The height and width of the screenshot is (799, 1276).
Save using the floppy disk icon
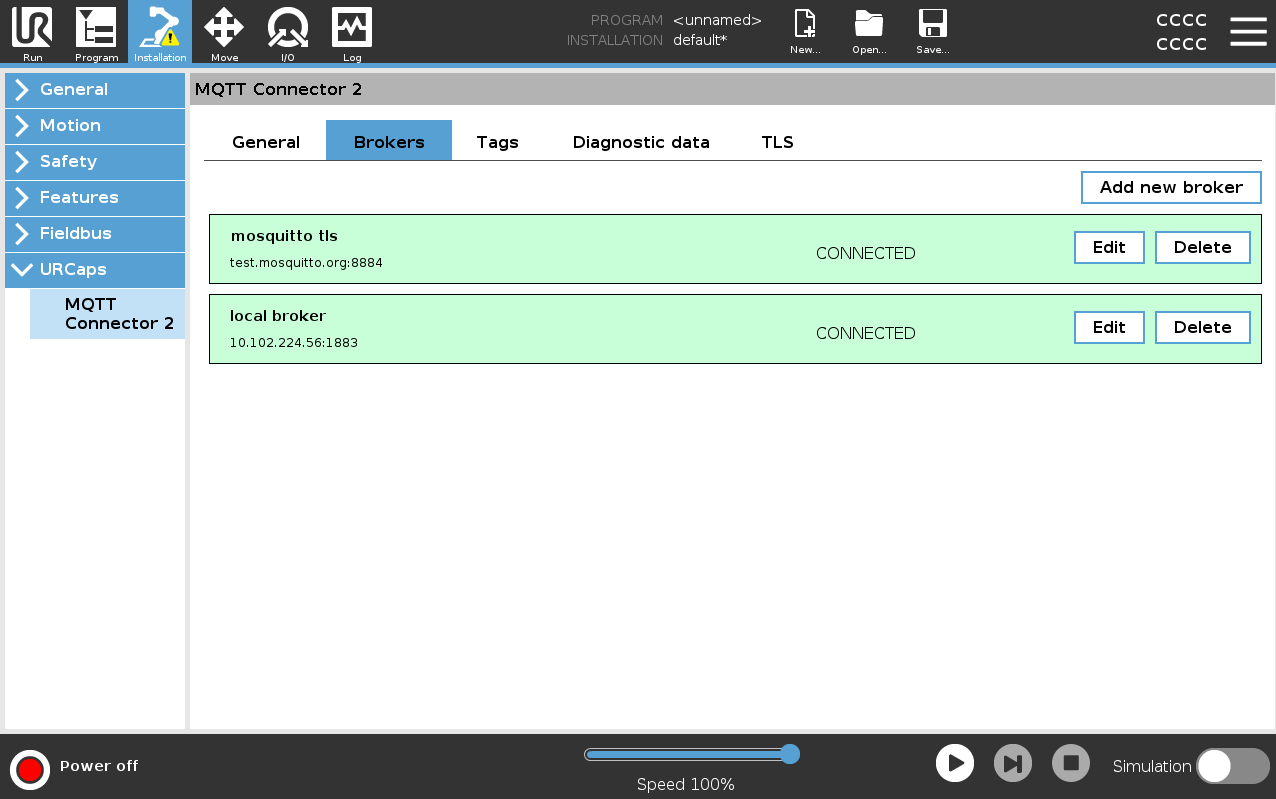(x=932, y=30)
